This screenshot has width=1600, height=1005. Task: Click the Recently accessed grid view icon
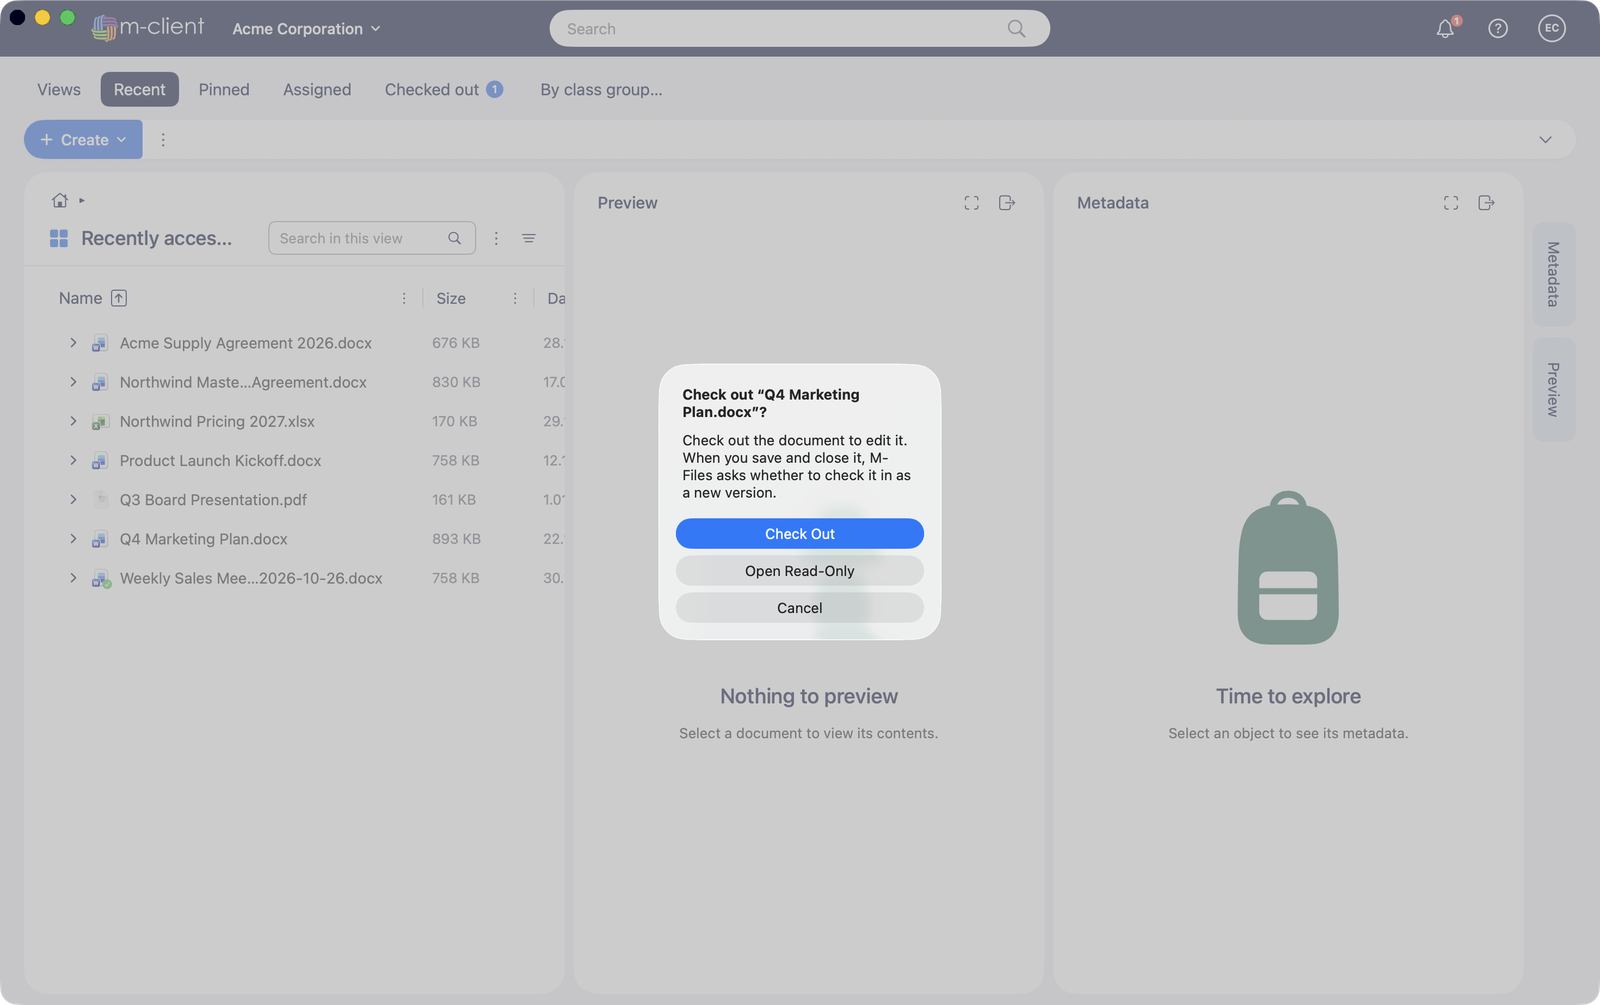(59, 238)
